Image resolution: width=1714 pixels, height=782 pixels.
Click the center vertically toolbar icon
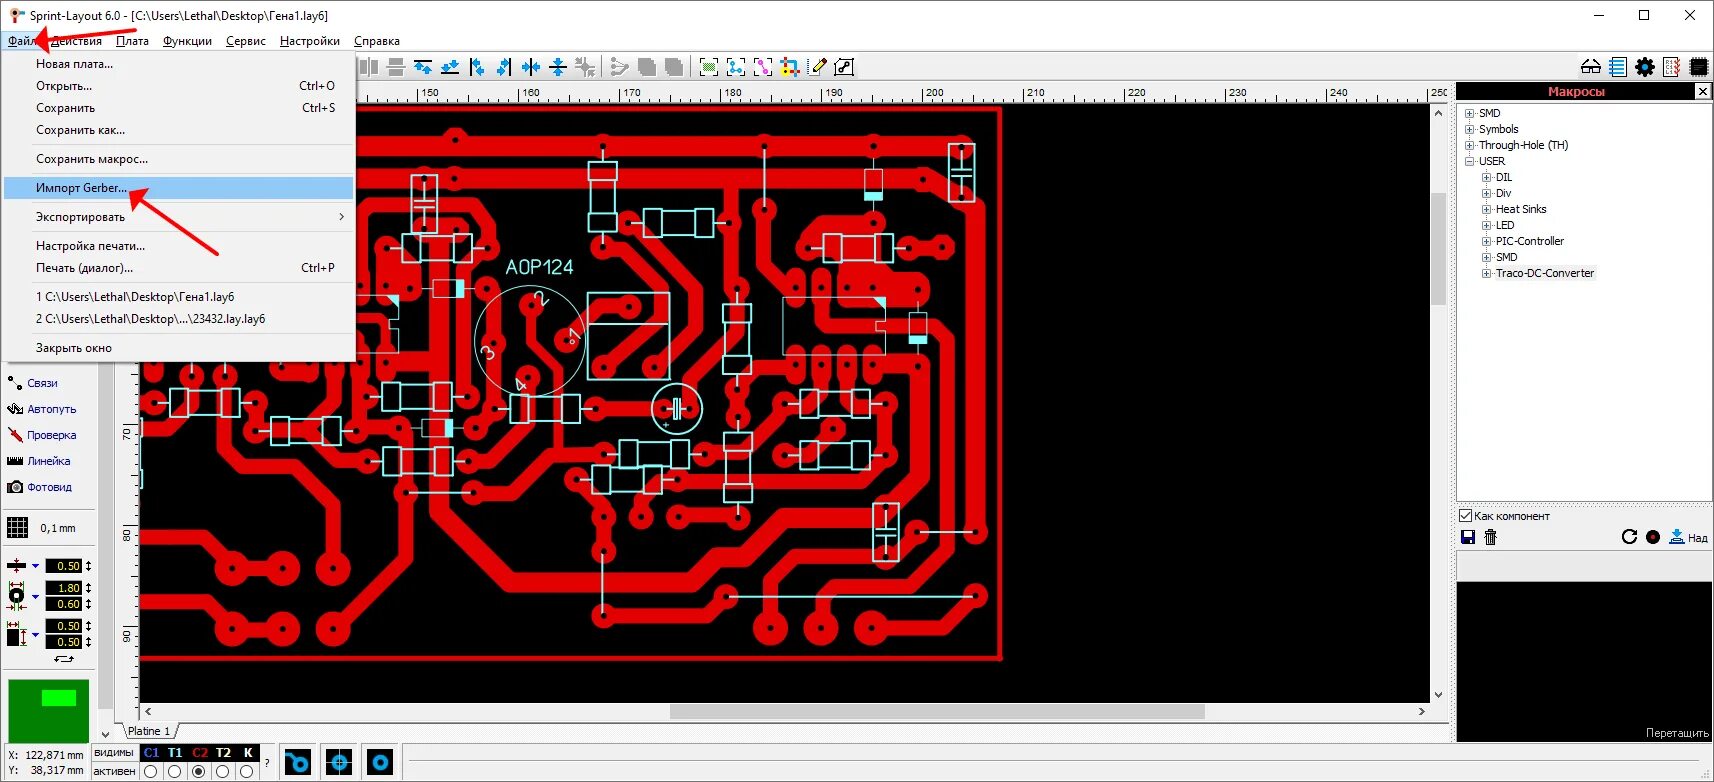(x=558, y=67)
